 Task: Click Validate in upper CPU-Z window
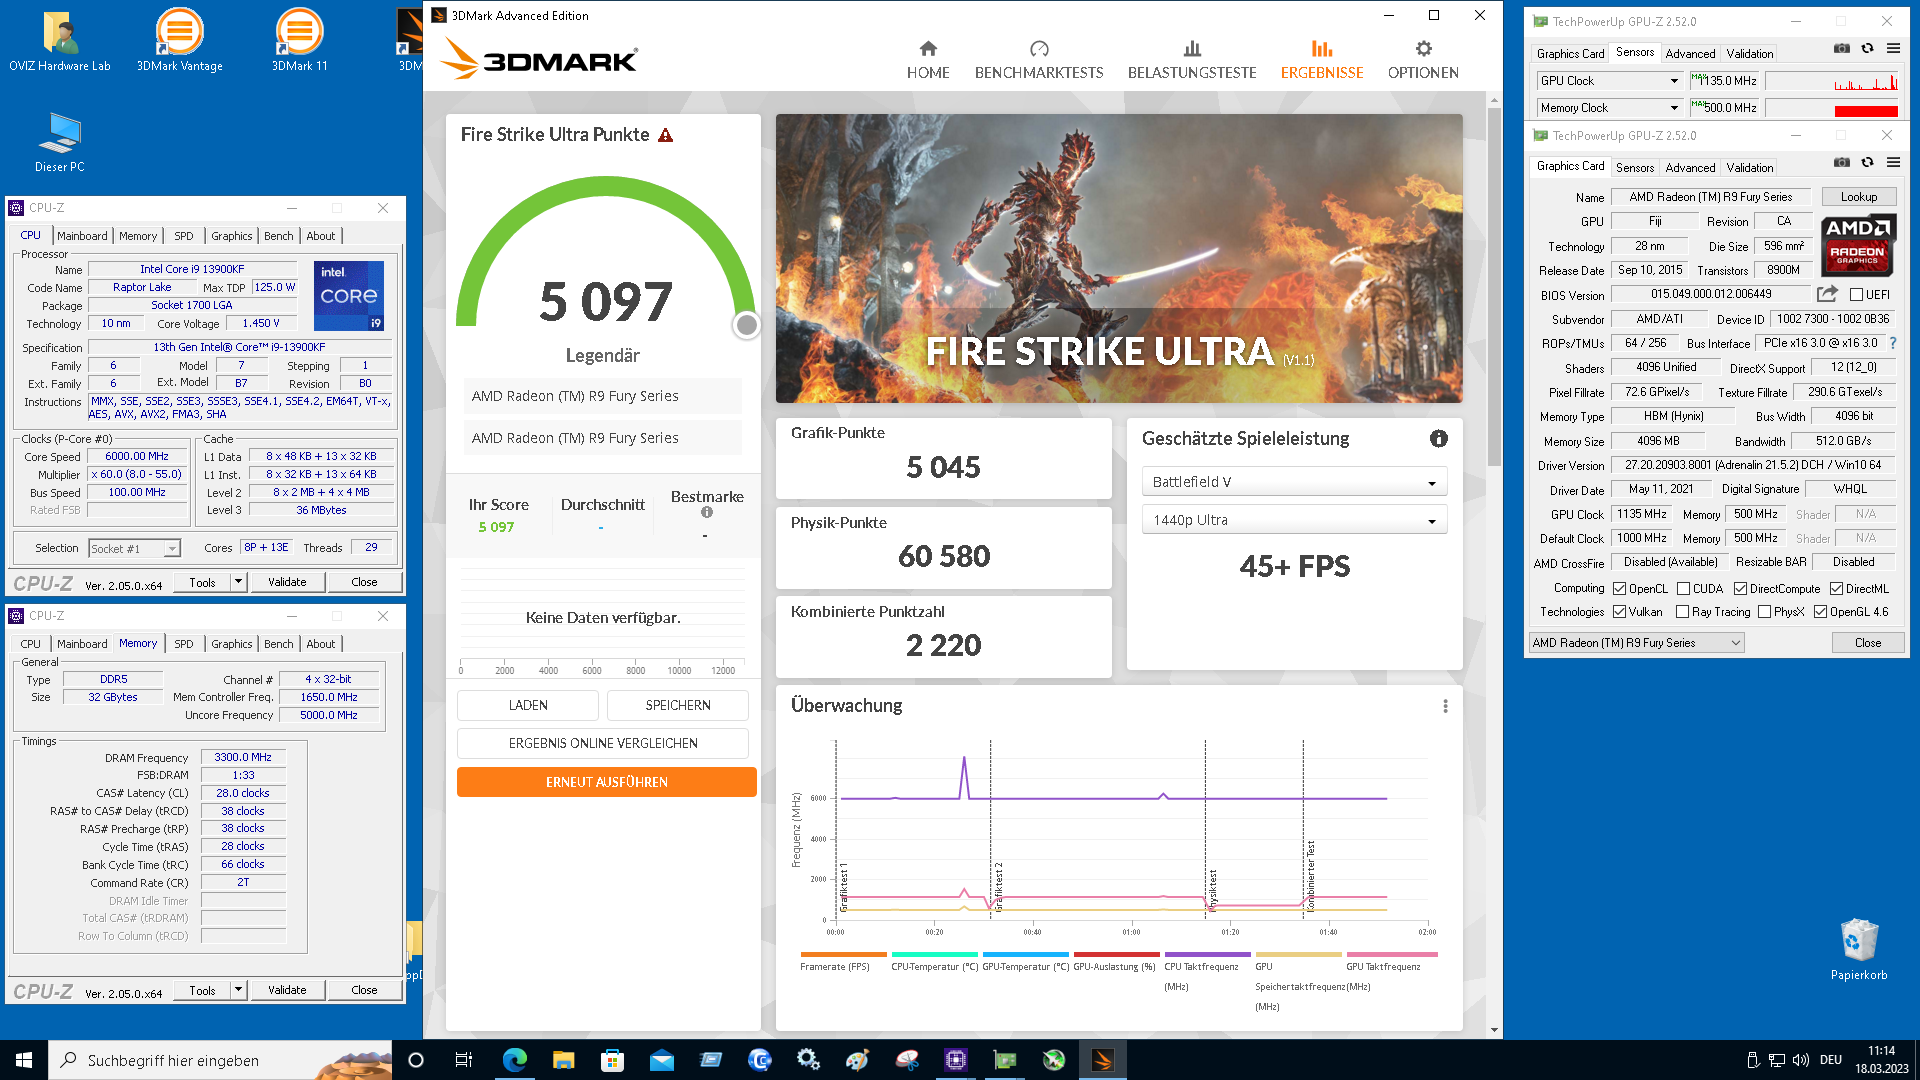(x=287, y=582)
